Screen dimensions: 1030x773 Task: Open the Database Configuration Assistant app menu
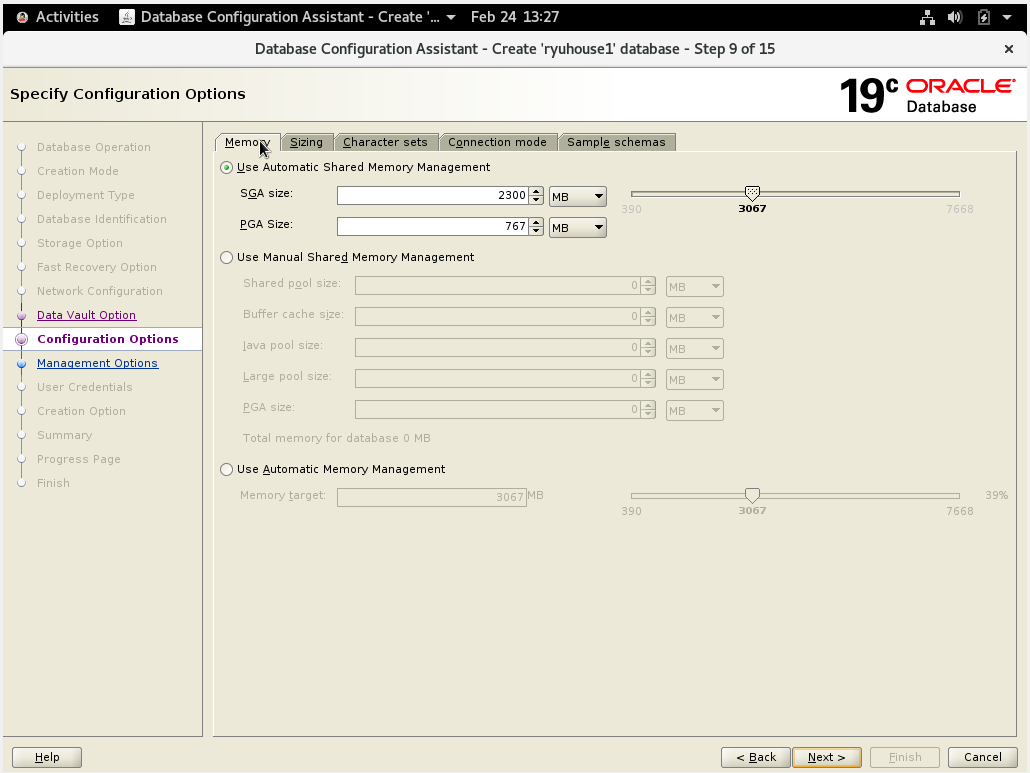[x=287, y=17]
